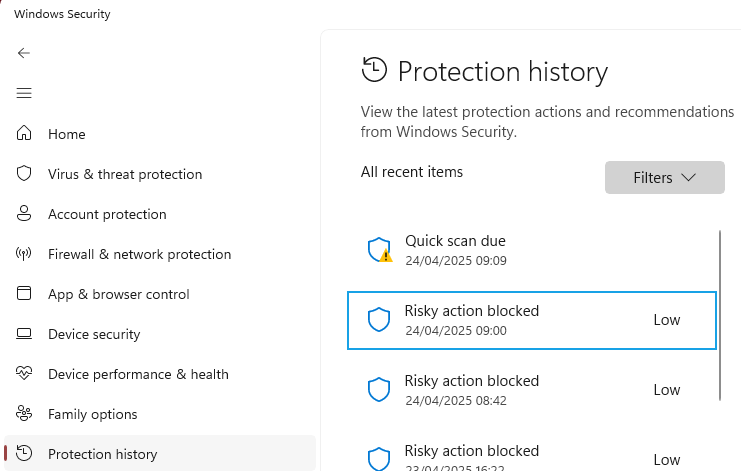The height and width of the screenshot is (471, 741).
Task: Click the Quick scan due warning shield icon
Action: click(380, 250)
